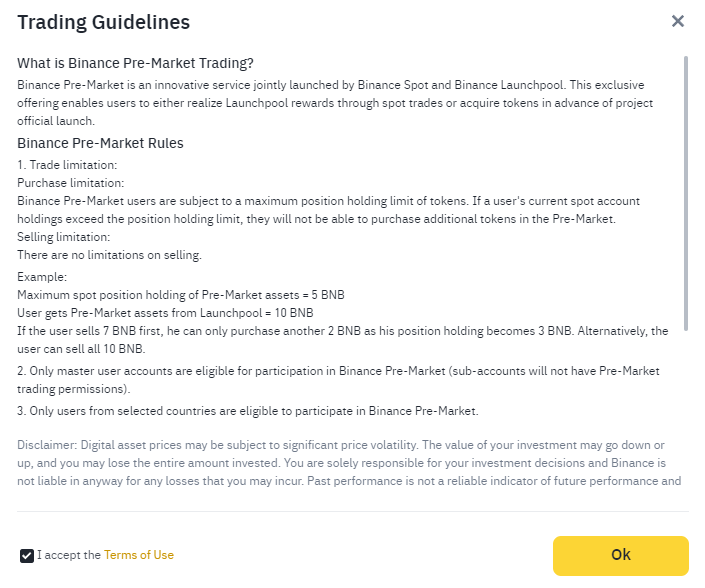Click the no limitations on selling sentence

tap(109, 255)
